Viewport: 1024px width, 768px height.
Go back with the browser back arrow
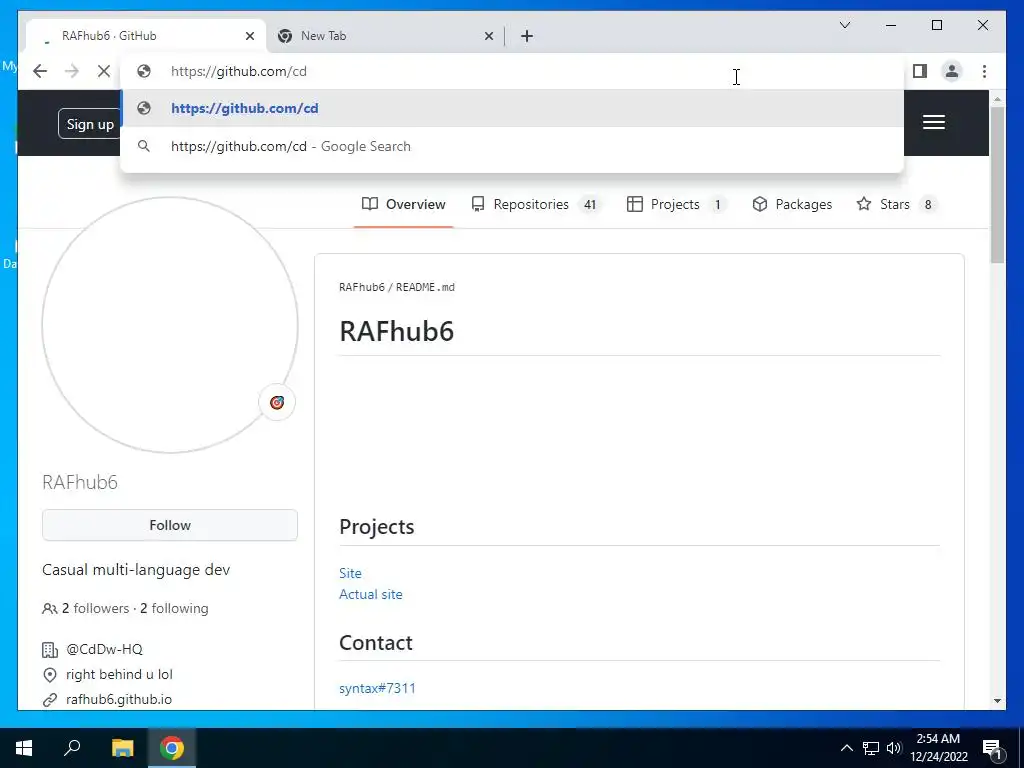[x=40, y=71]
